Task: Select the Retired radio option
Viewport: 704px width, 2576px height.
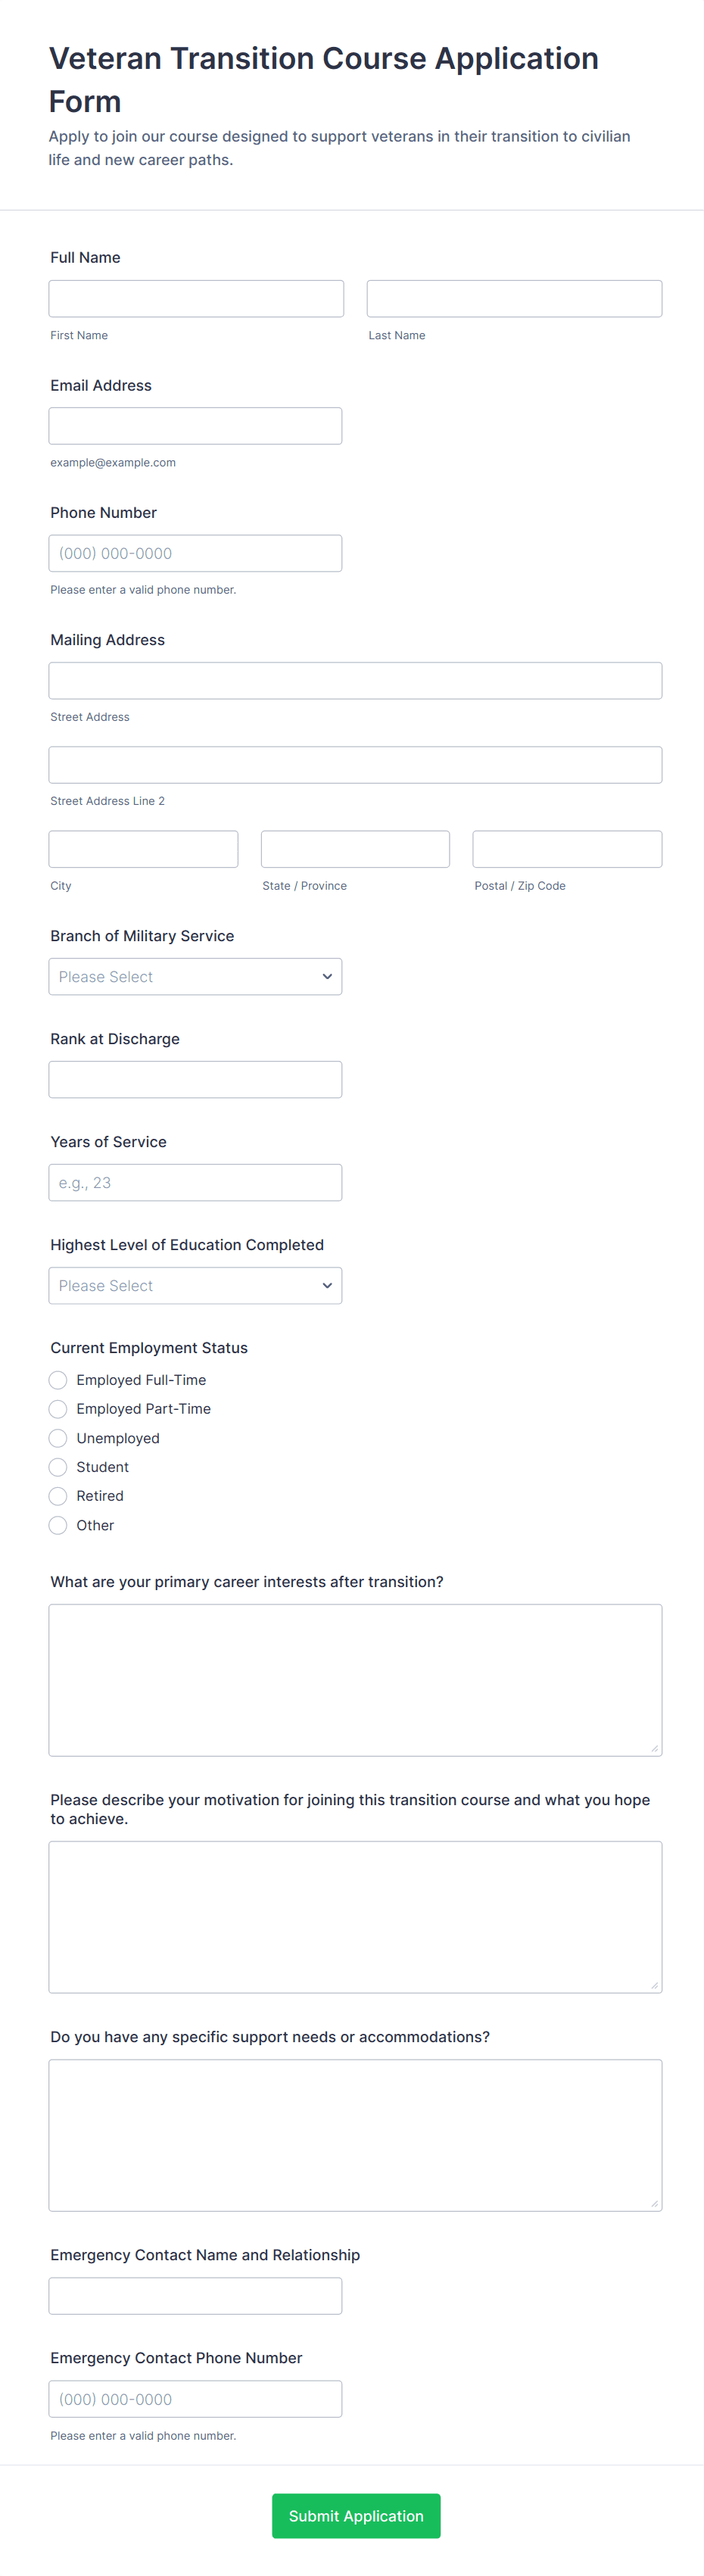Action: 58,1496
